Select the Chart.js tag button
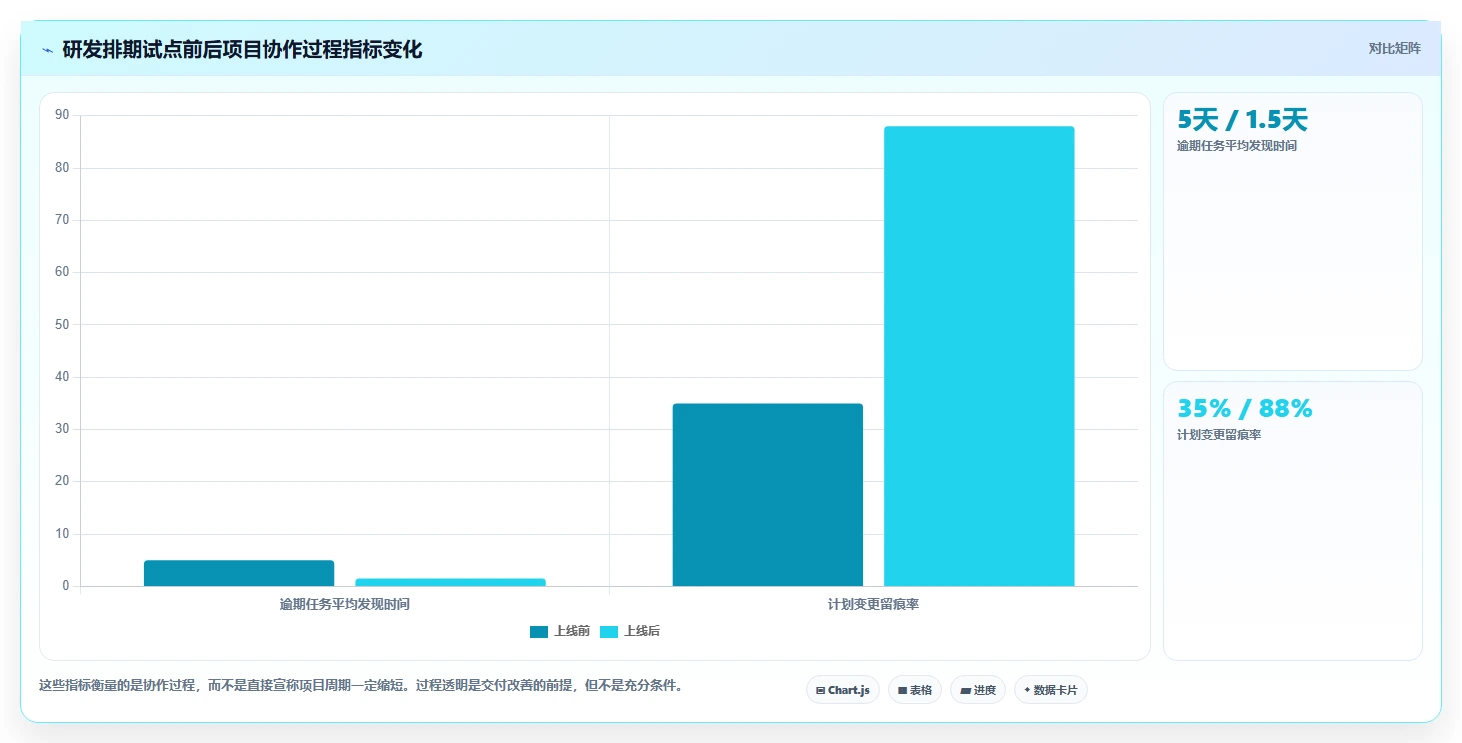Viewport: 1462px width, 743px height. 843,690
